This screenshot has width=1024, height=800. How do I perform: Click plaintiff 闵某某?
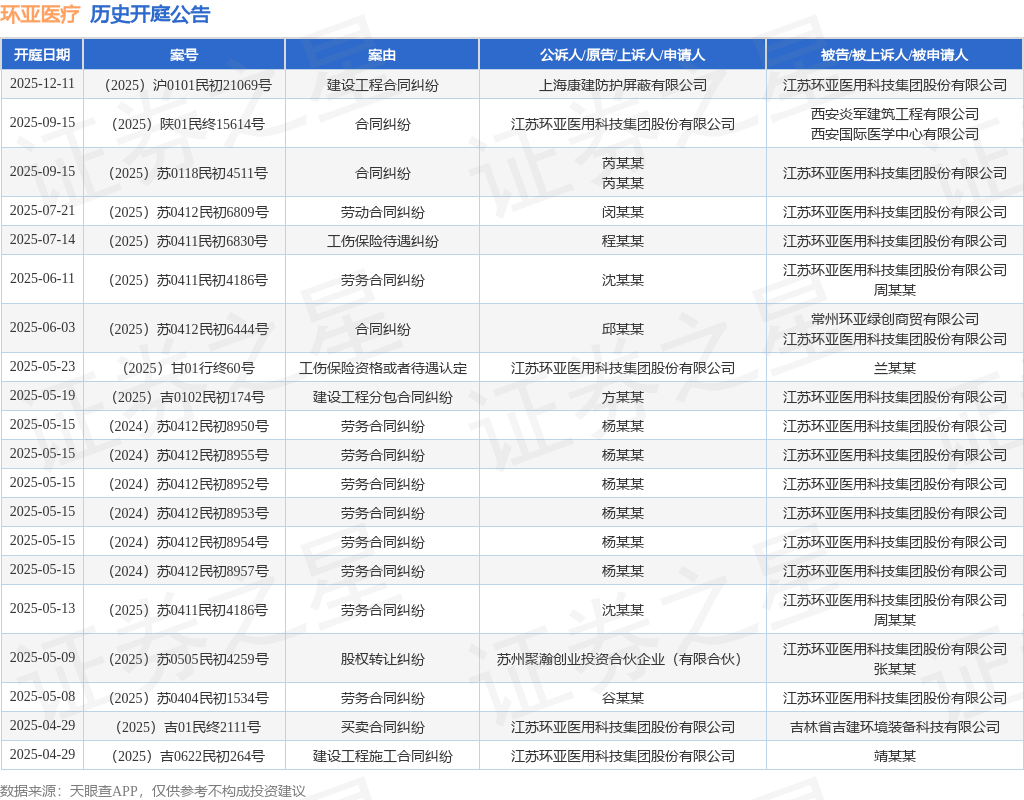point(622,212)
